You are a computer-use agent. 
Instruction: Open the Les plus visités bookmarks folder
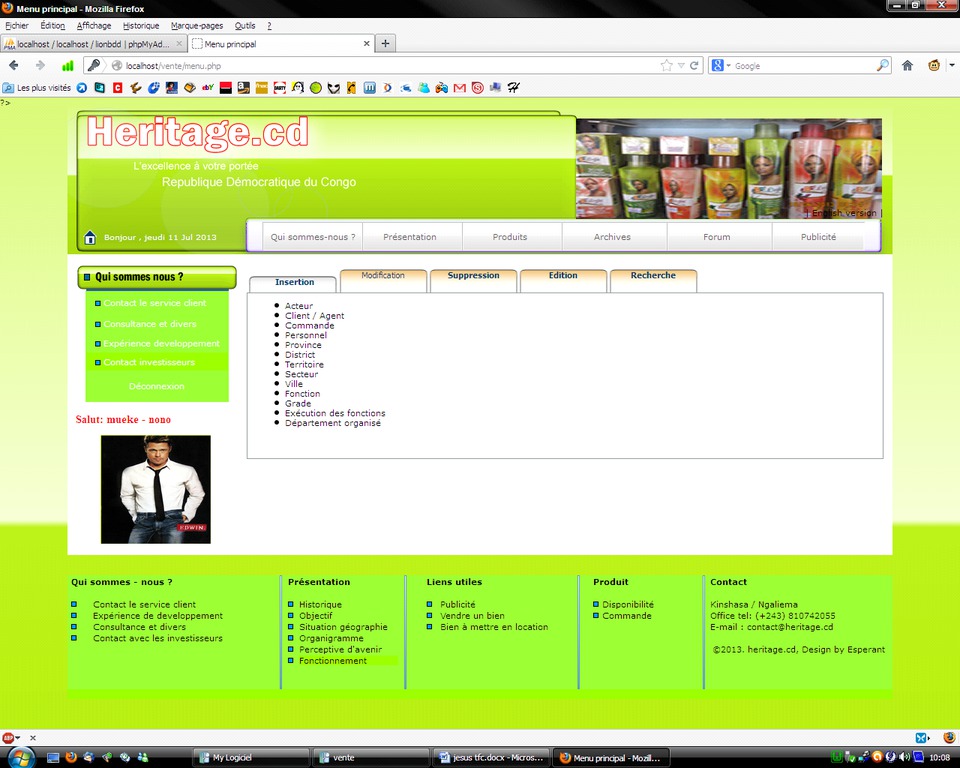click(37, 88)
